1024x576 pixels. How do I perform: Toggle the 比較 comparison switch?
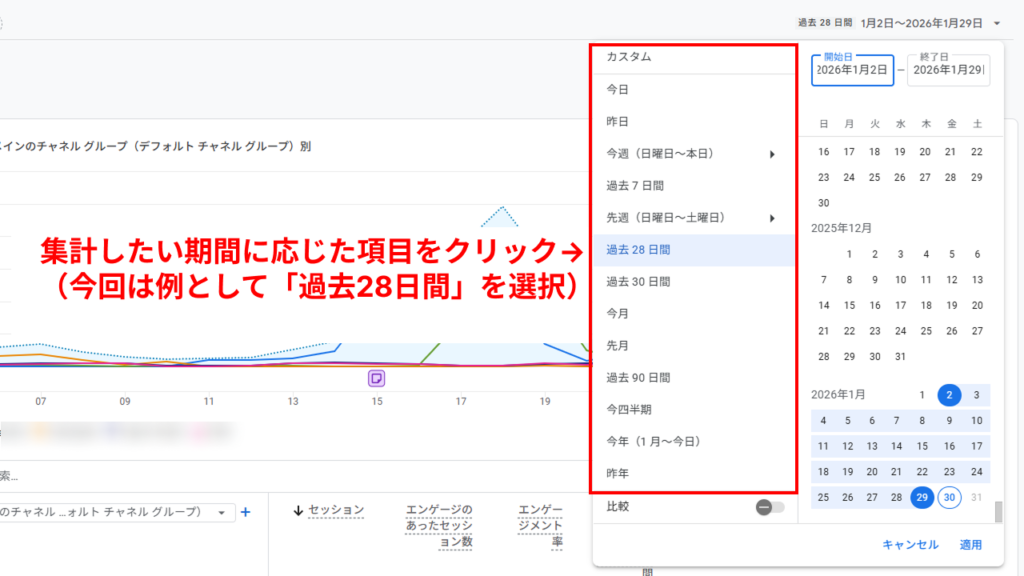coord(764,508)
